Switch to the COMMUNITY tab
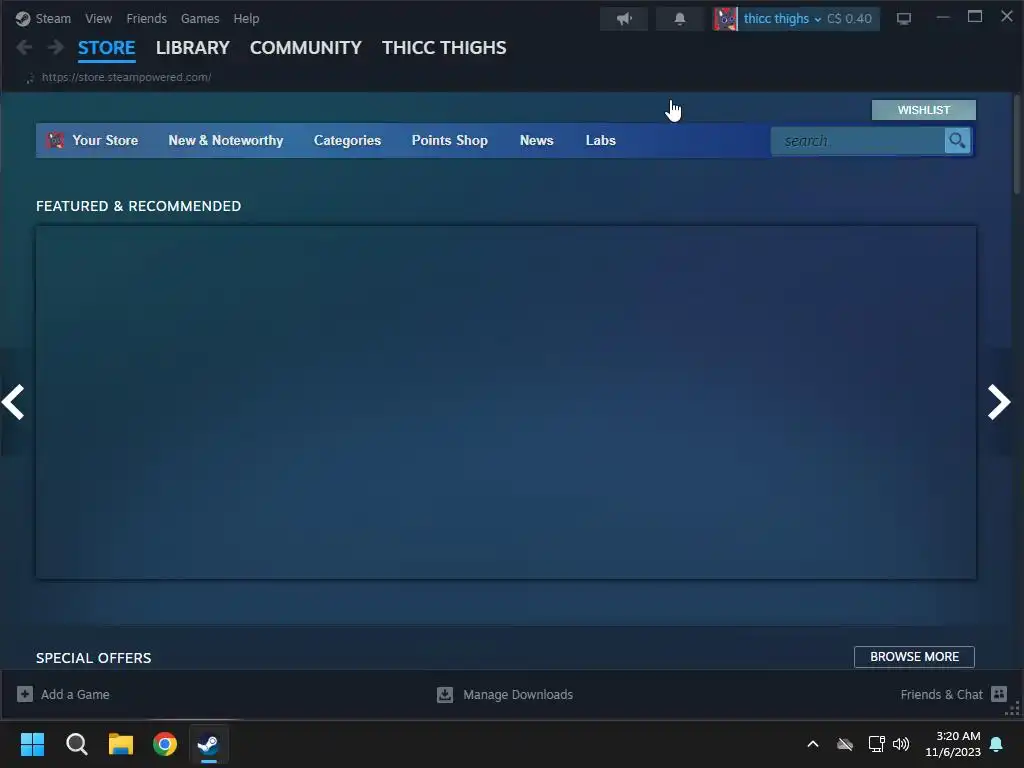Screen dimensions: 1024x768 [306, 48]
